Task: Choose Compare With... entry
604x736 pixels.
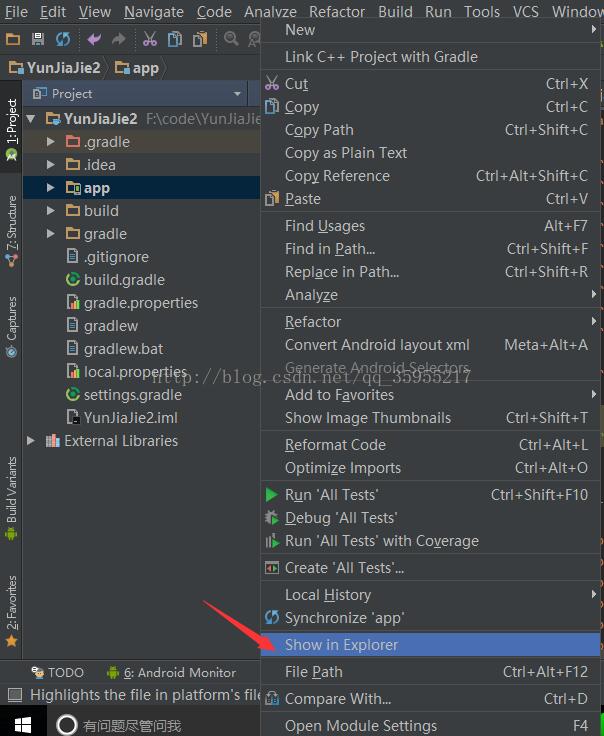Action: pos(430,699)
